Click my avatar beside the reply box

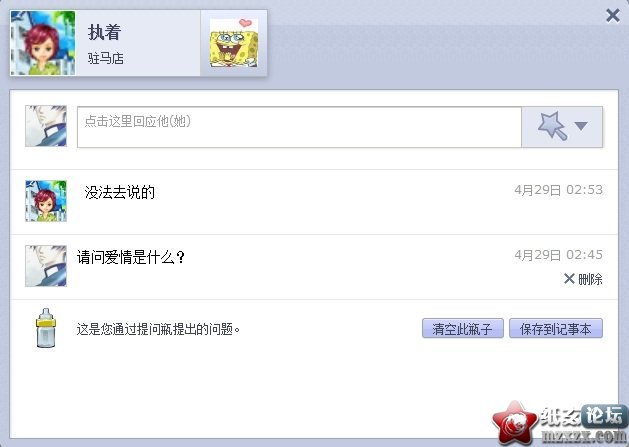click(x=46, y=126)
